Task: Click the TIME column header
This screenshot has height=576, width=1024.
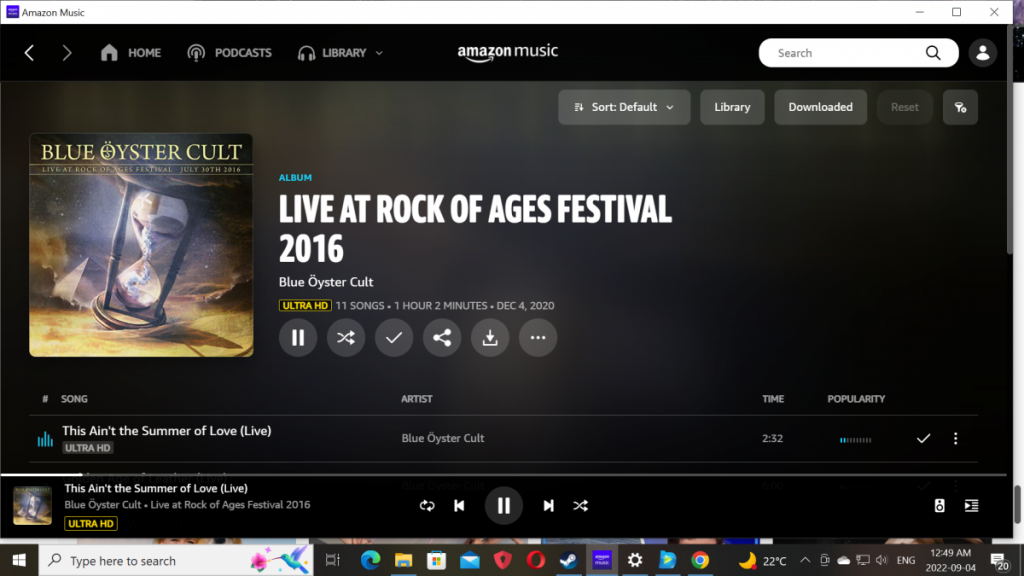Action: coord(773,399)
